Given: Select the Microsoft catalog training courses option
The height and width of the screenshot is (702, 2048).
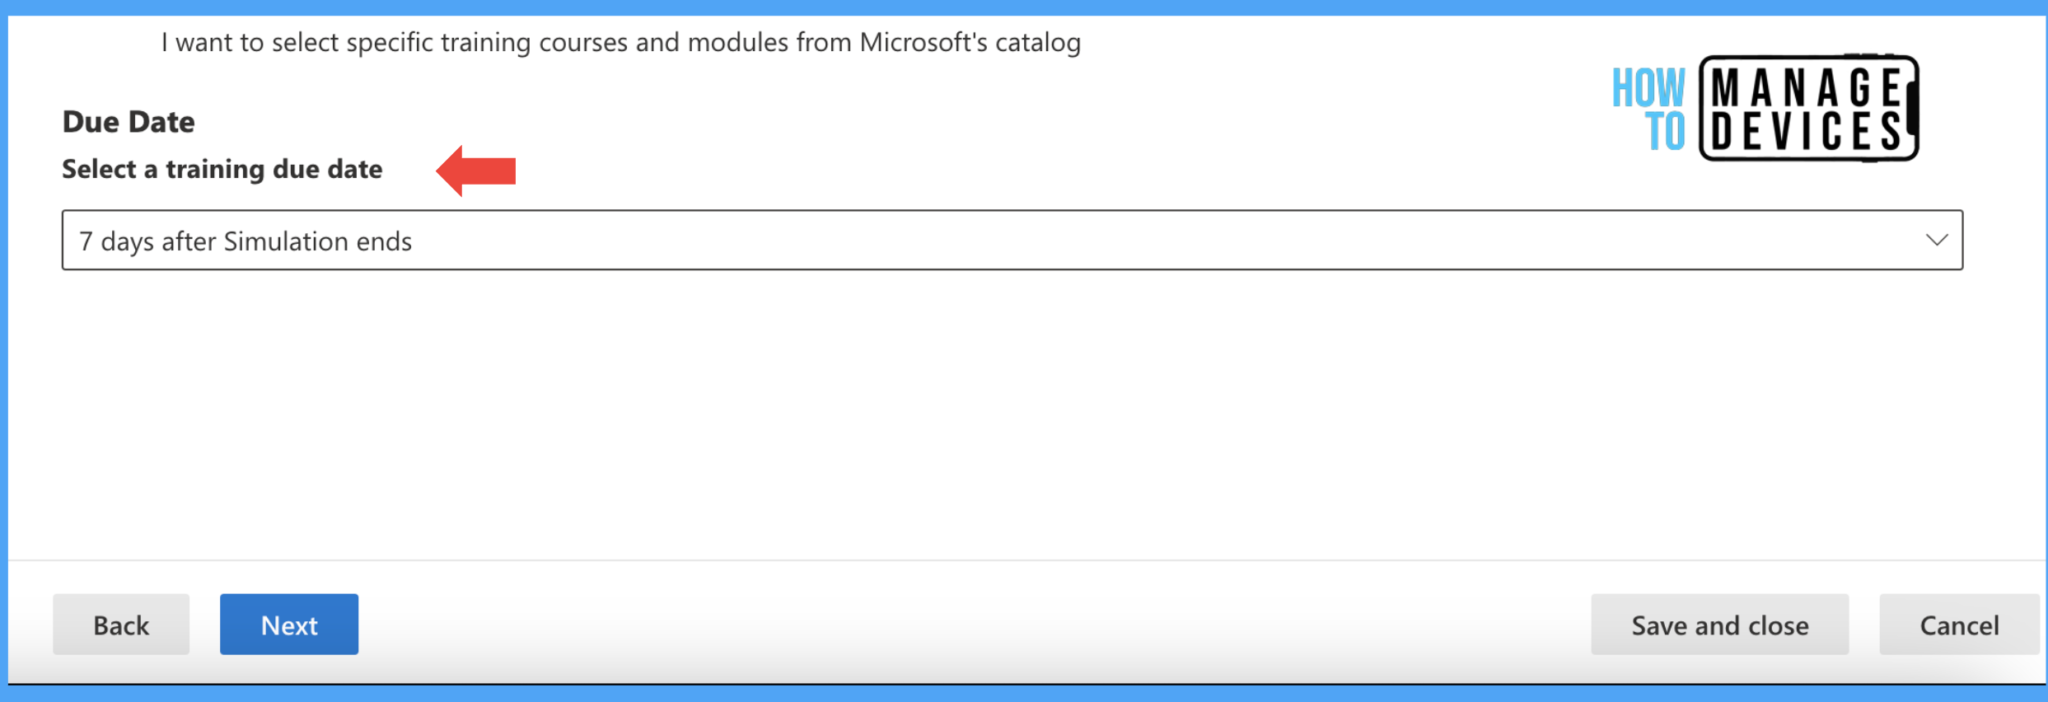Looking at the screenshot, I should [621, 42].
